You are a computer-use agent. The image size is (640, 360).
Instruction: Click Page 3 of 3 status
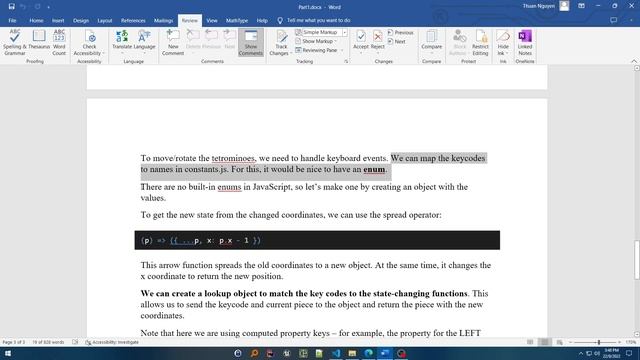(14, 342)
